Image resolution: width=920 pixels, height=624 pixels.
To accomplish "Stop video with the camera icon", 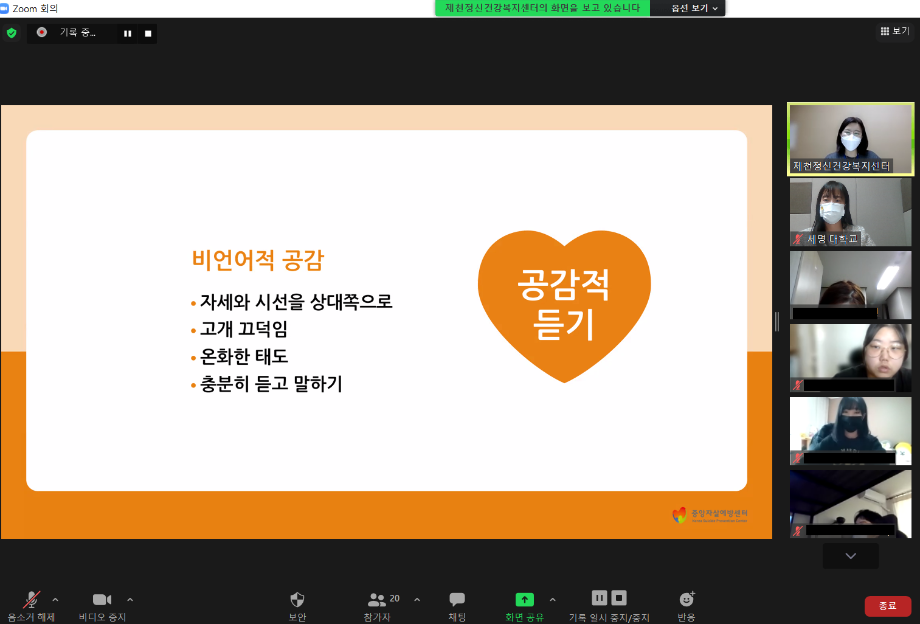I will [x=102, y=600].
